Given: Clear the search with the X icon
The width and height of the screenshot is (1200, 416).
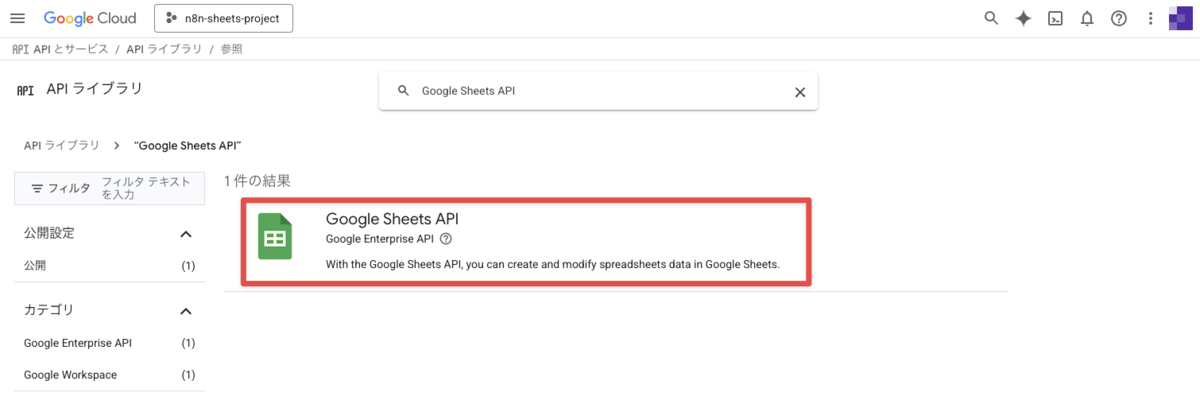Looking at the screenshot, I should 799,91.
